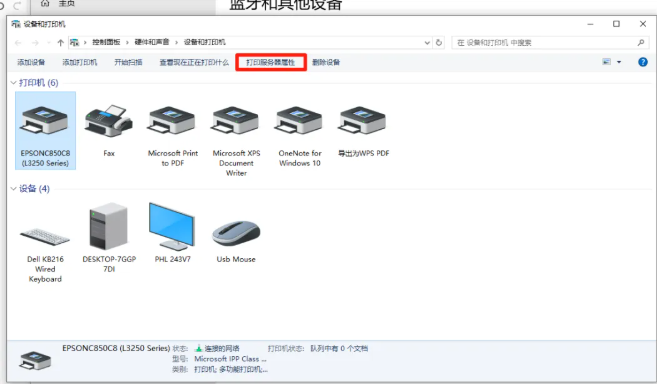Click 查看现在正在打印什么 in the toolbar
The image size is (657, 384).
[x=194, y=62]
